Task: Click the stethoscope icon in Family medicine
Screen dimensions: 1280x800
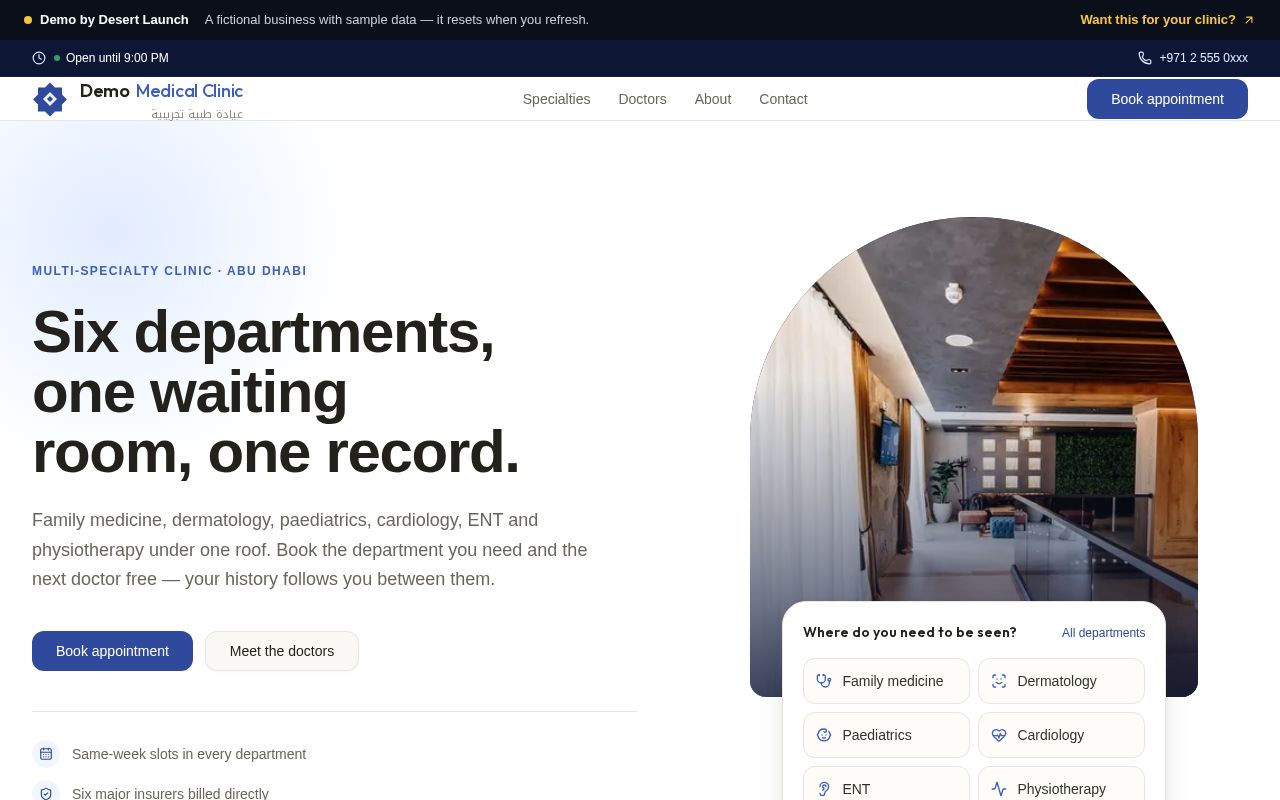Action: point(824,681)
